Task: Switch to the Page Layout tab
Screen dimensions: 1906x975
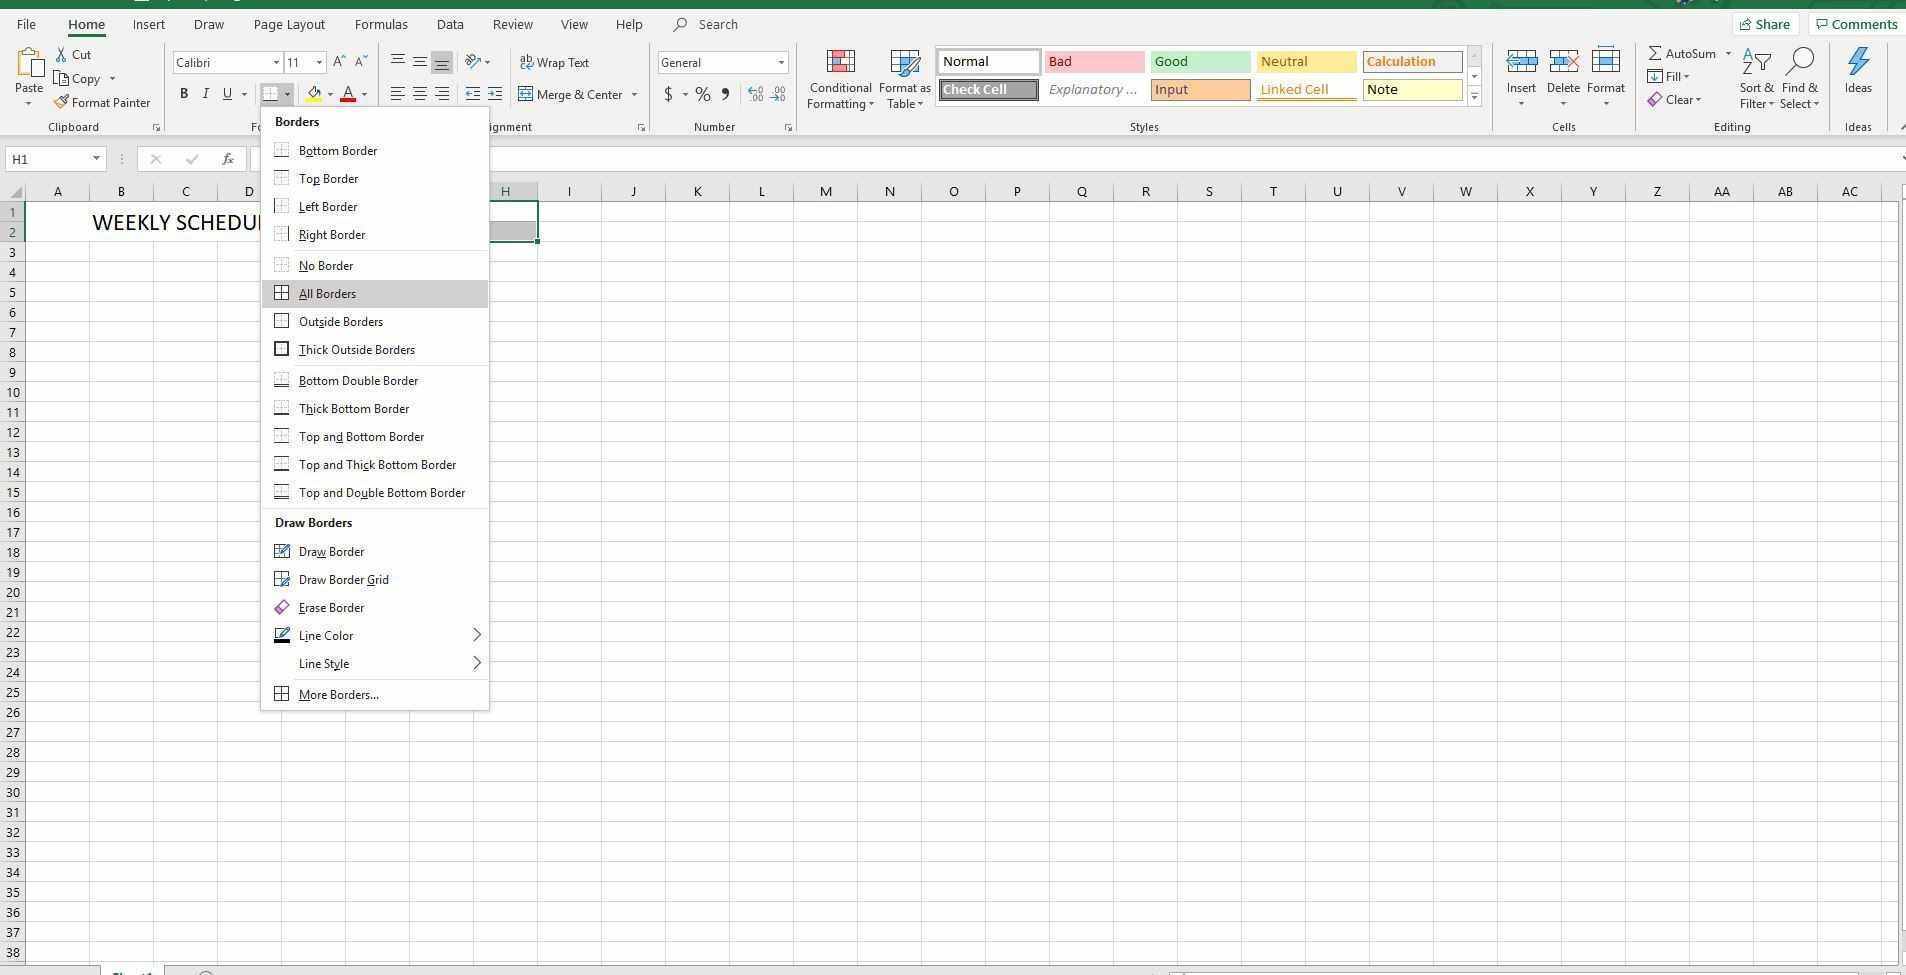Action: (x=289, y=24)
